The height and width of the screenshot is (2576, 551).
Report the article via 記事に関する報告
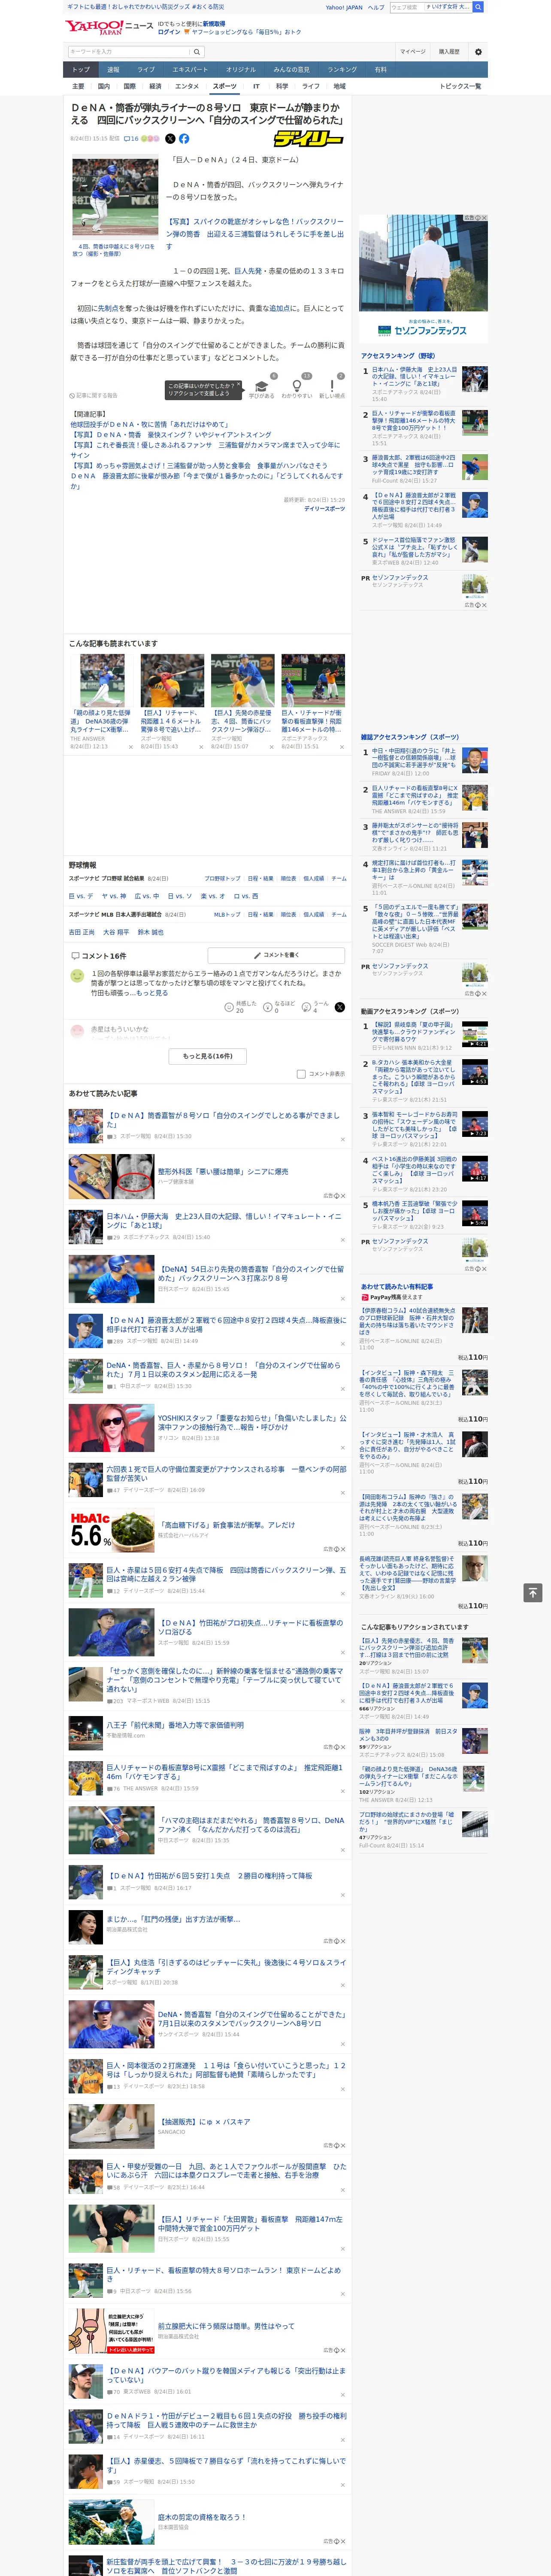(94, 395)
